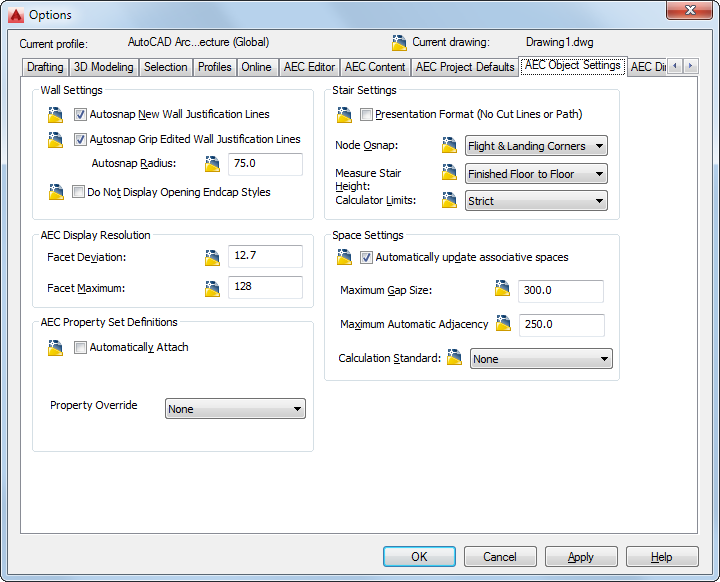Click the Facet Deviation input field
Image resolution: width=720 pixels, height=582 pixels.
pos(265,256)
